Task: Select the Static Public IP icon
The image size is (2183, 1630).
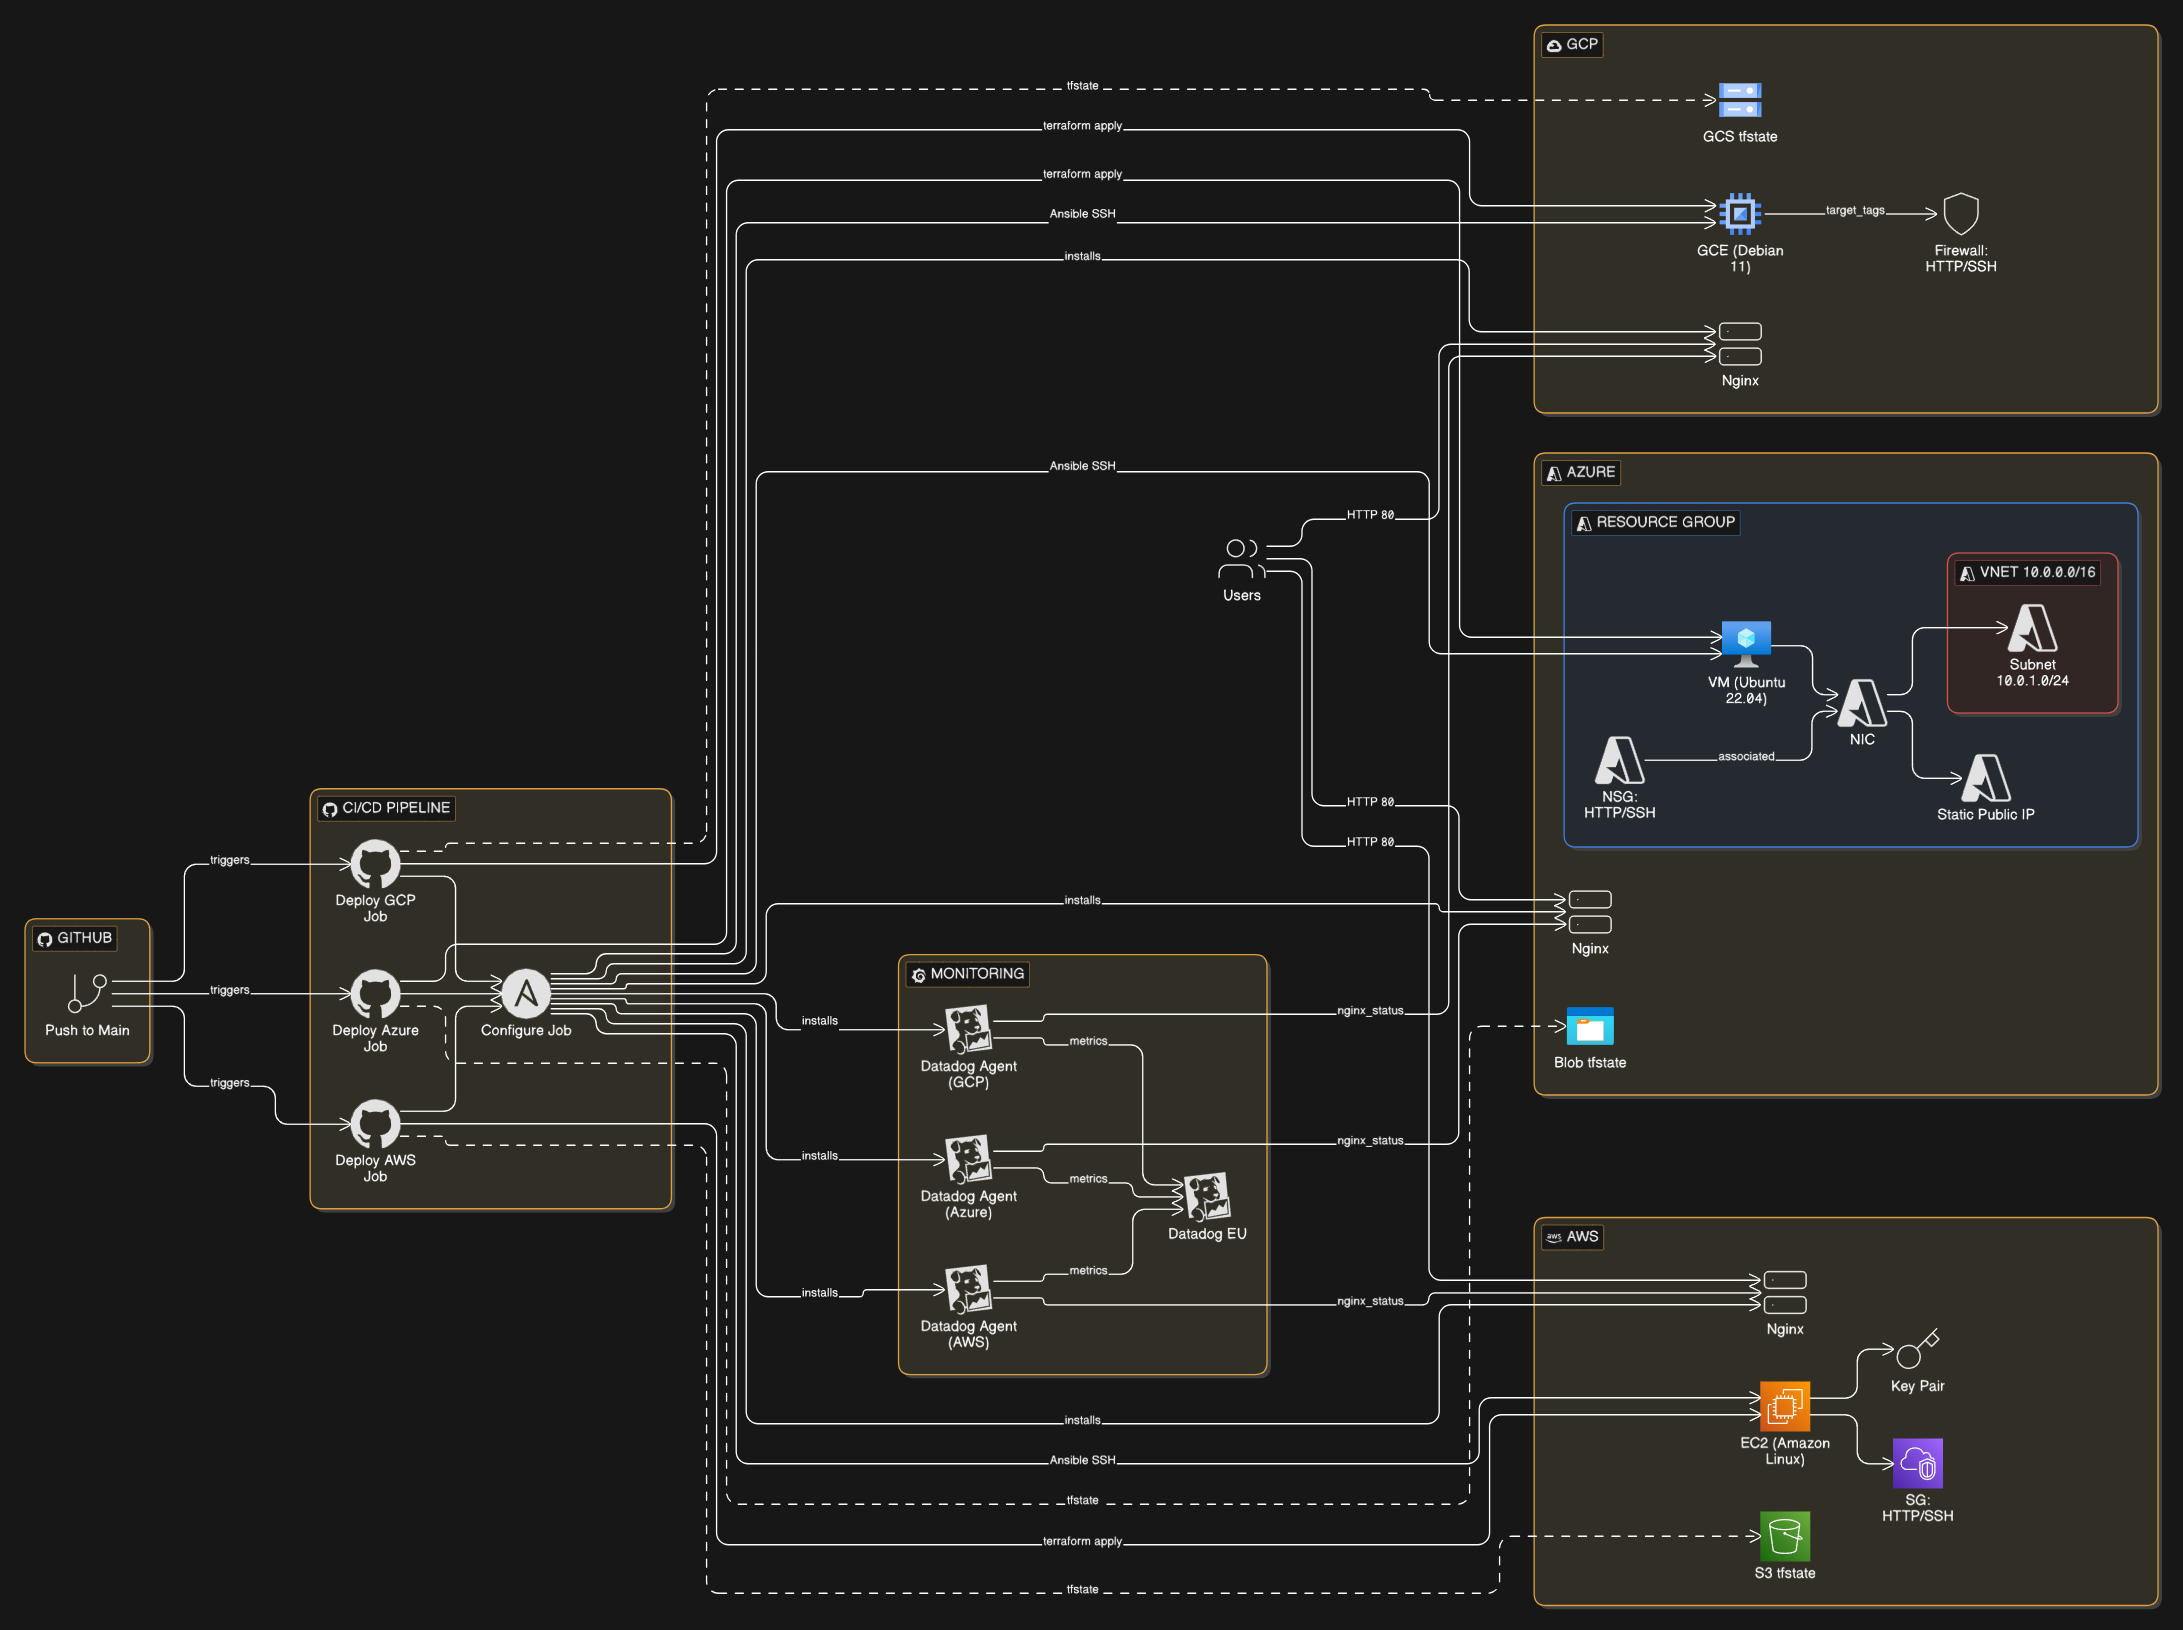Action: [1986, 778]
